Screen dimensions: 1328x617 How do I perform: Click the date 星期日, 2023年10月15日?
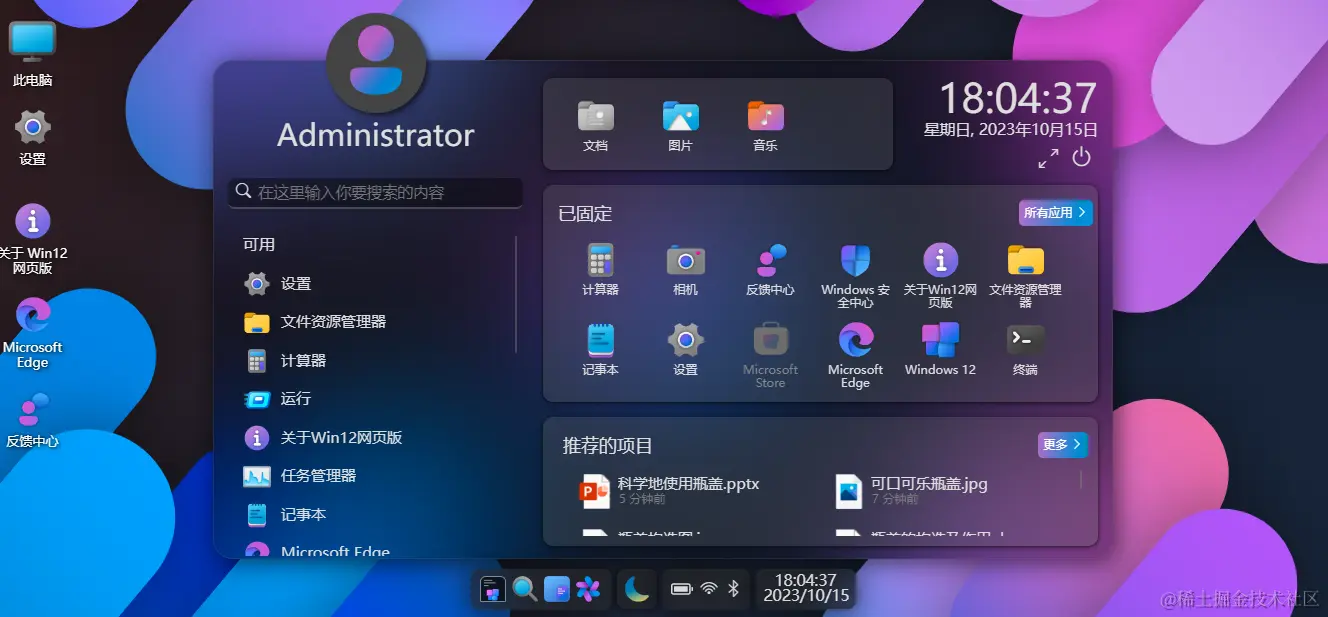coord(1010,130)
